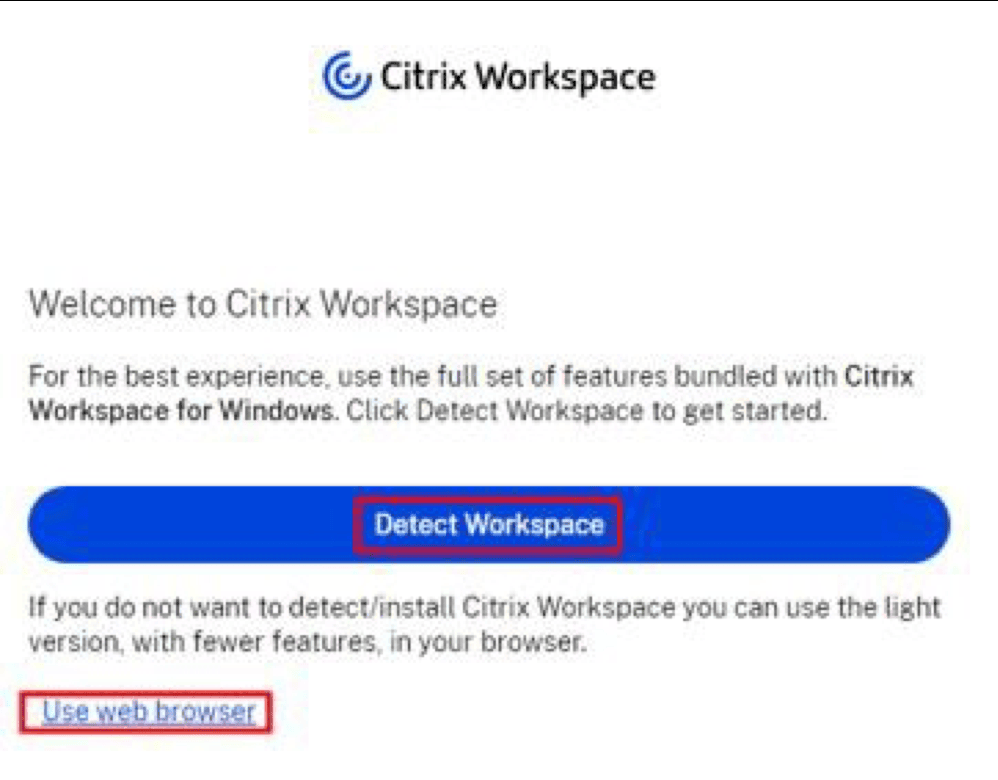
Task: Click the Citrix Workspace wordmark in the header
Action: tap(517, 77)
